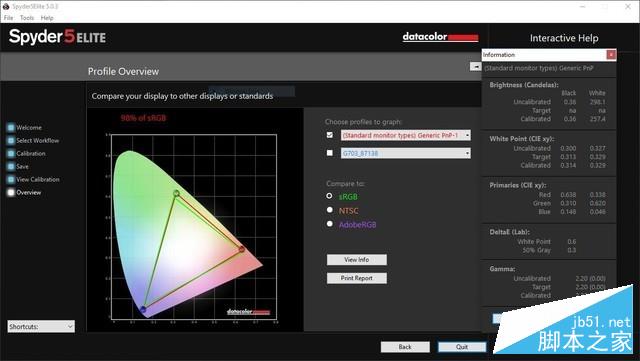Click the View Calibration step icon
The image size is (640, 361).
pyautogui.click(x=11, y=180)
